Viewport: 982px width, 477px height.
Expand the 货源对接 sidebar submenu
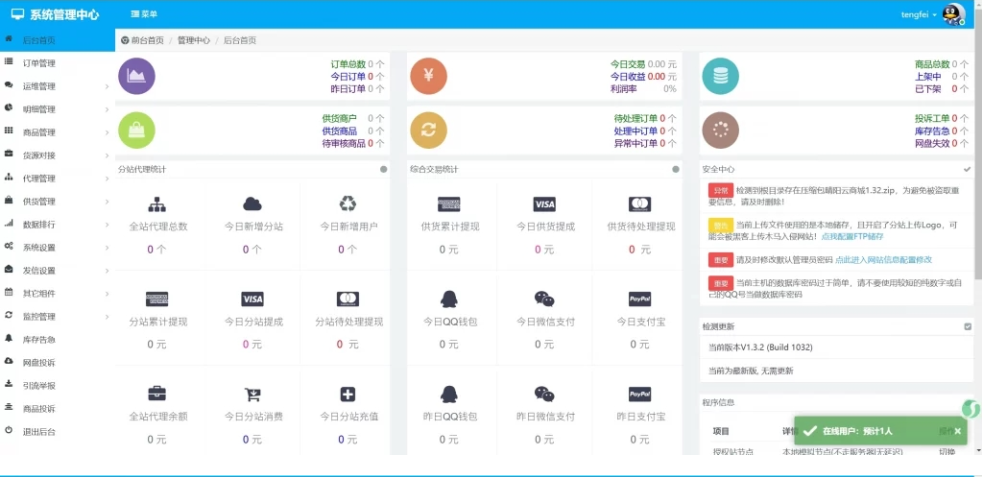(x=58, y=155)
